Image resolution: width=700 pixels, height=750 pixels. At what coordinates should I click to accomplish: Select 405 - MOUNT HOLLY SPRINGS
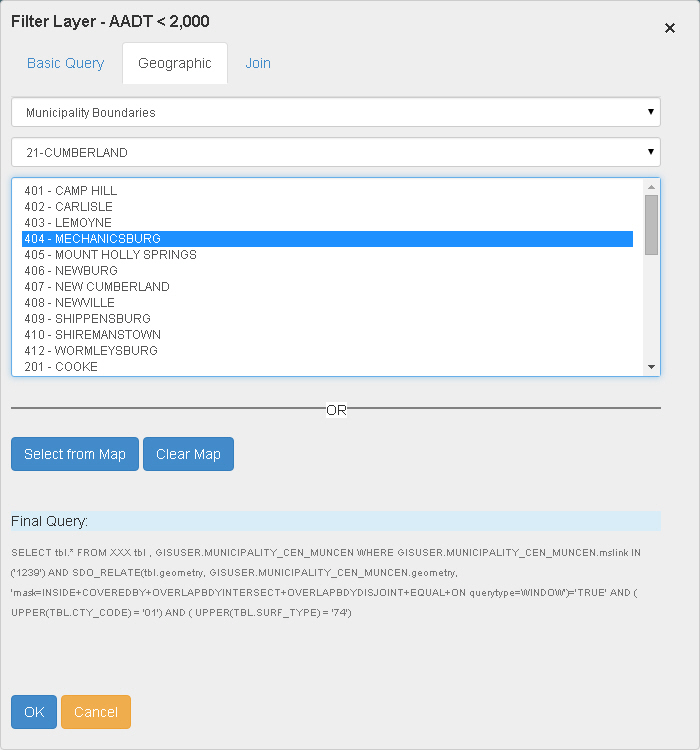pyautogui.click(x=111, y=255)
